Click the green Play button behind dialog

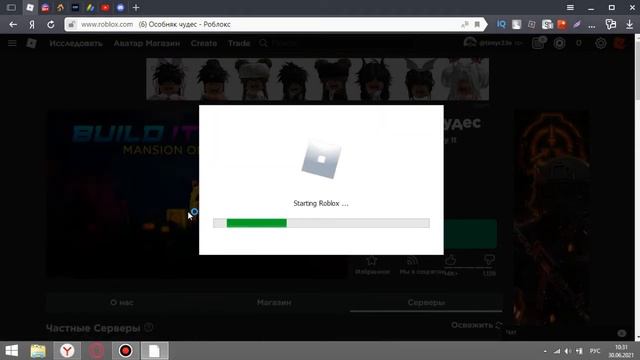point(470,234)
